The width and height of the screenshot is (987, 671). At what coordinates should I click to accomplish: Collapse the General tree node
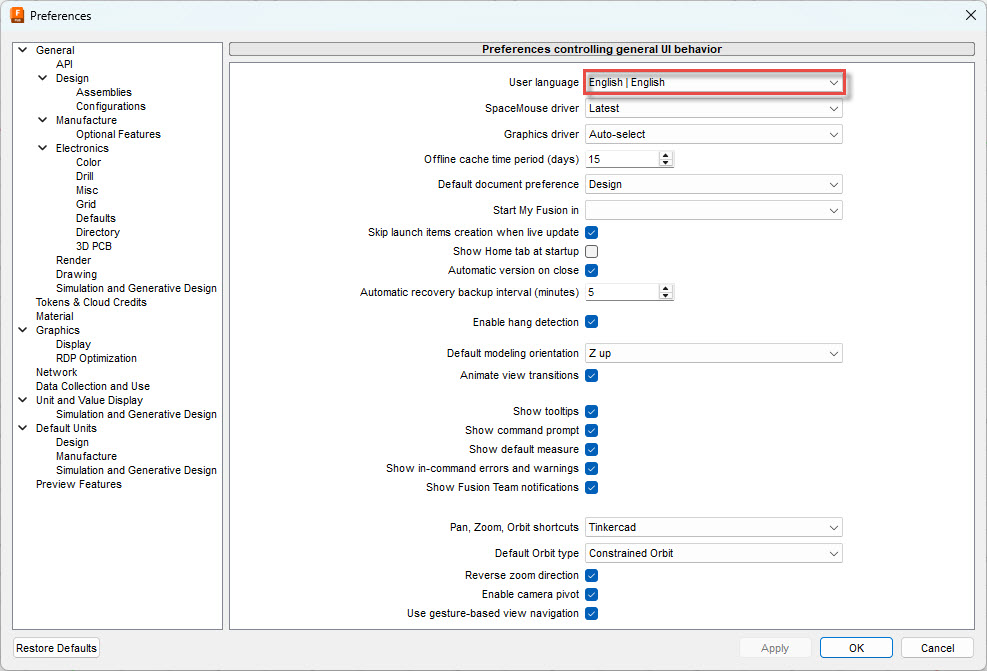23,50
